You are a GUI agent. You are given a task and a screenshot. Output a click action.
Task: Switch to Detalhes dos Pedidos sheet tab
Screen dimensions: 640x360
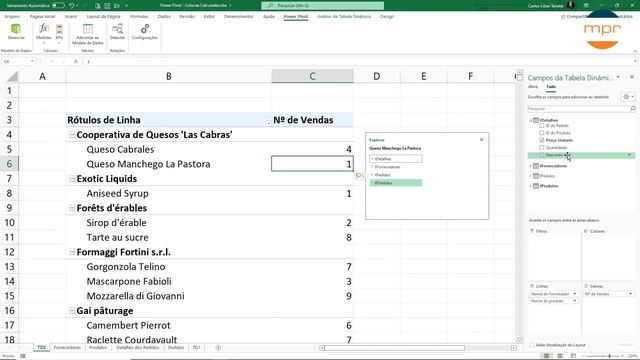tap(138, 348)
